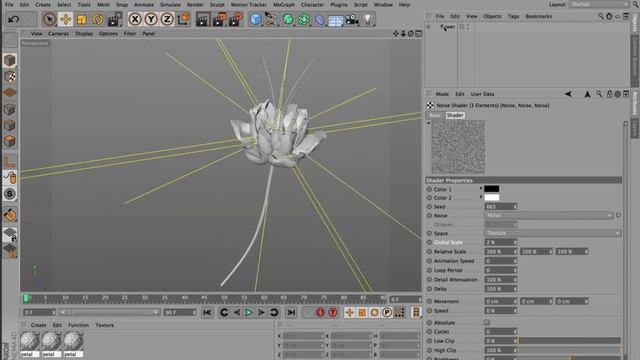The height and width of the screenshot is (360, 640).
Task: Open the Layout dropdown
Action: [599, 4]
